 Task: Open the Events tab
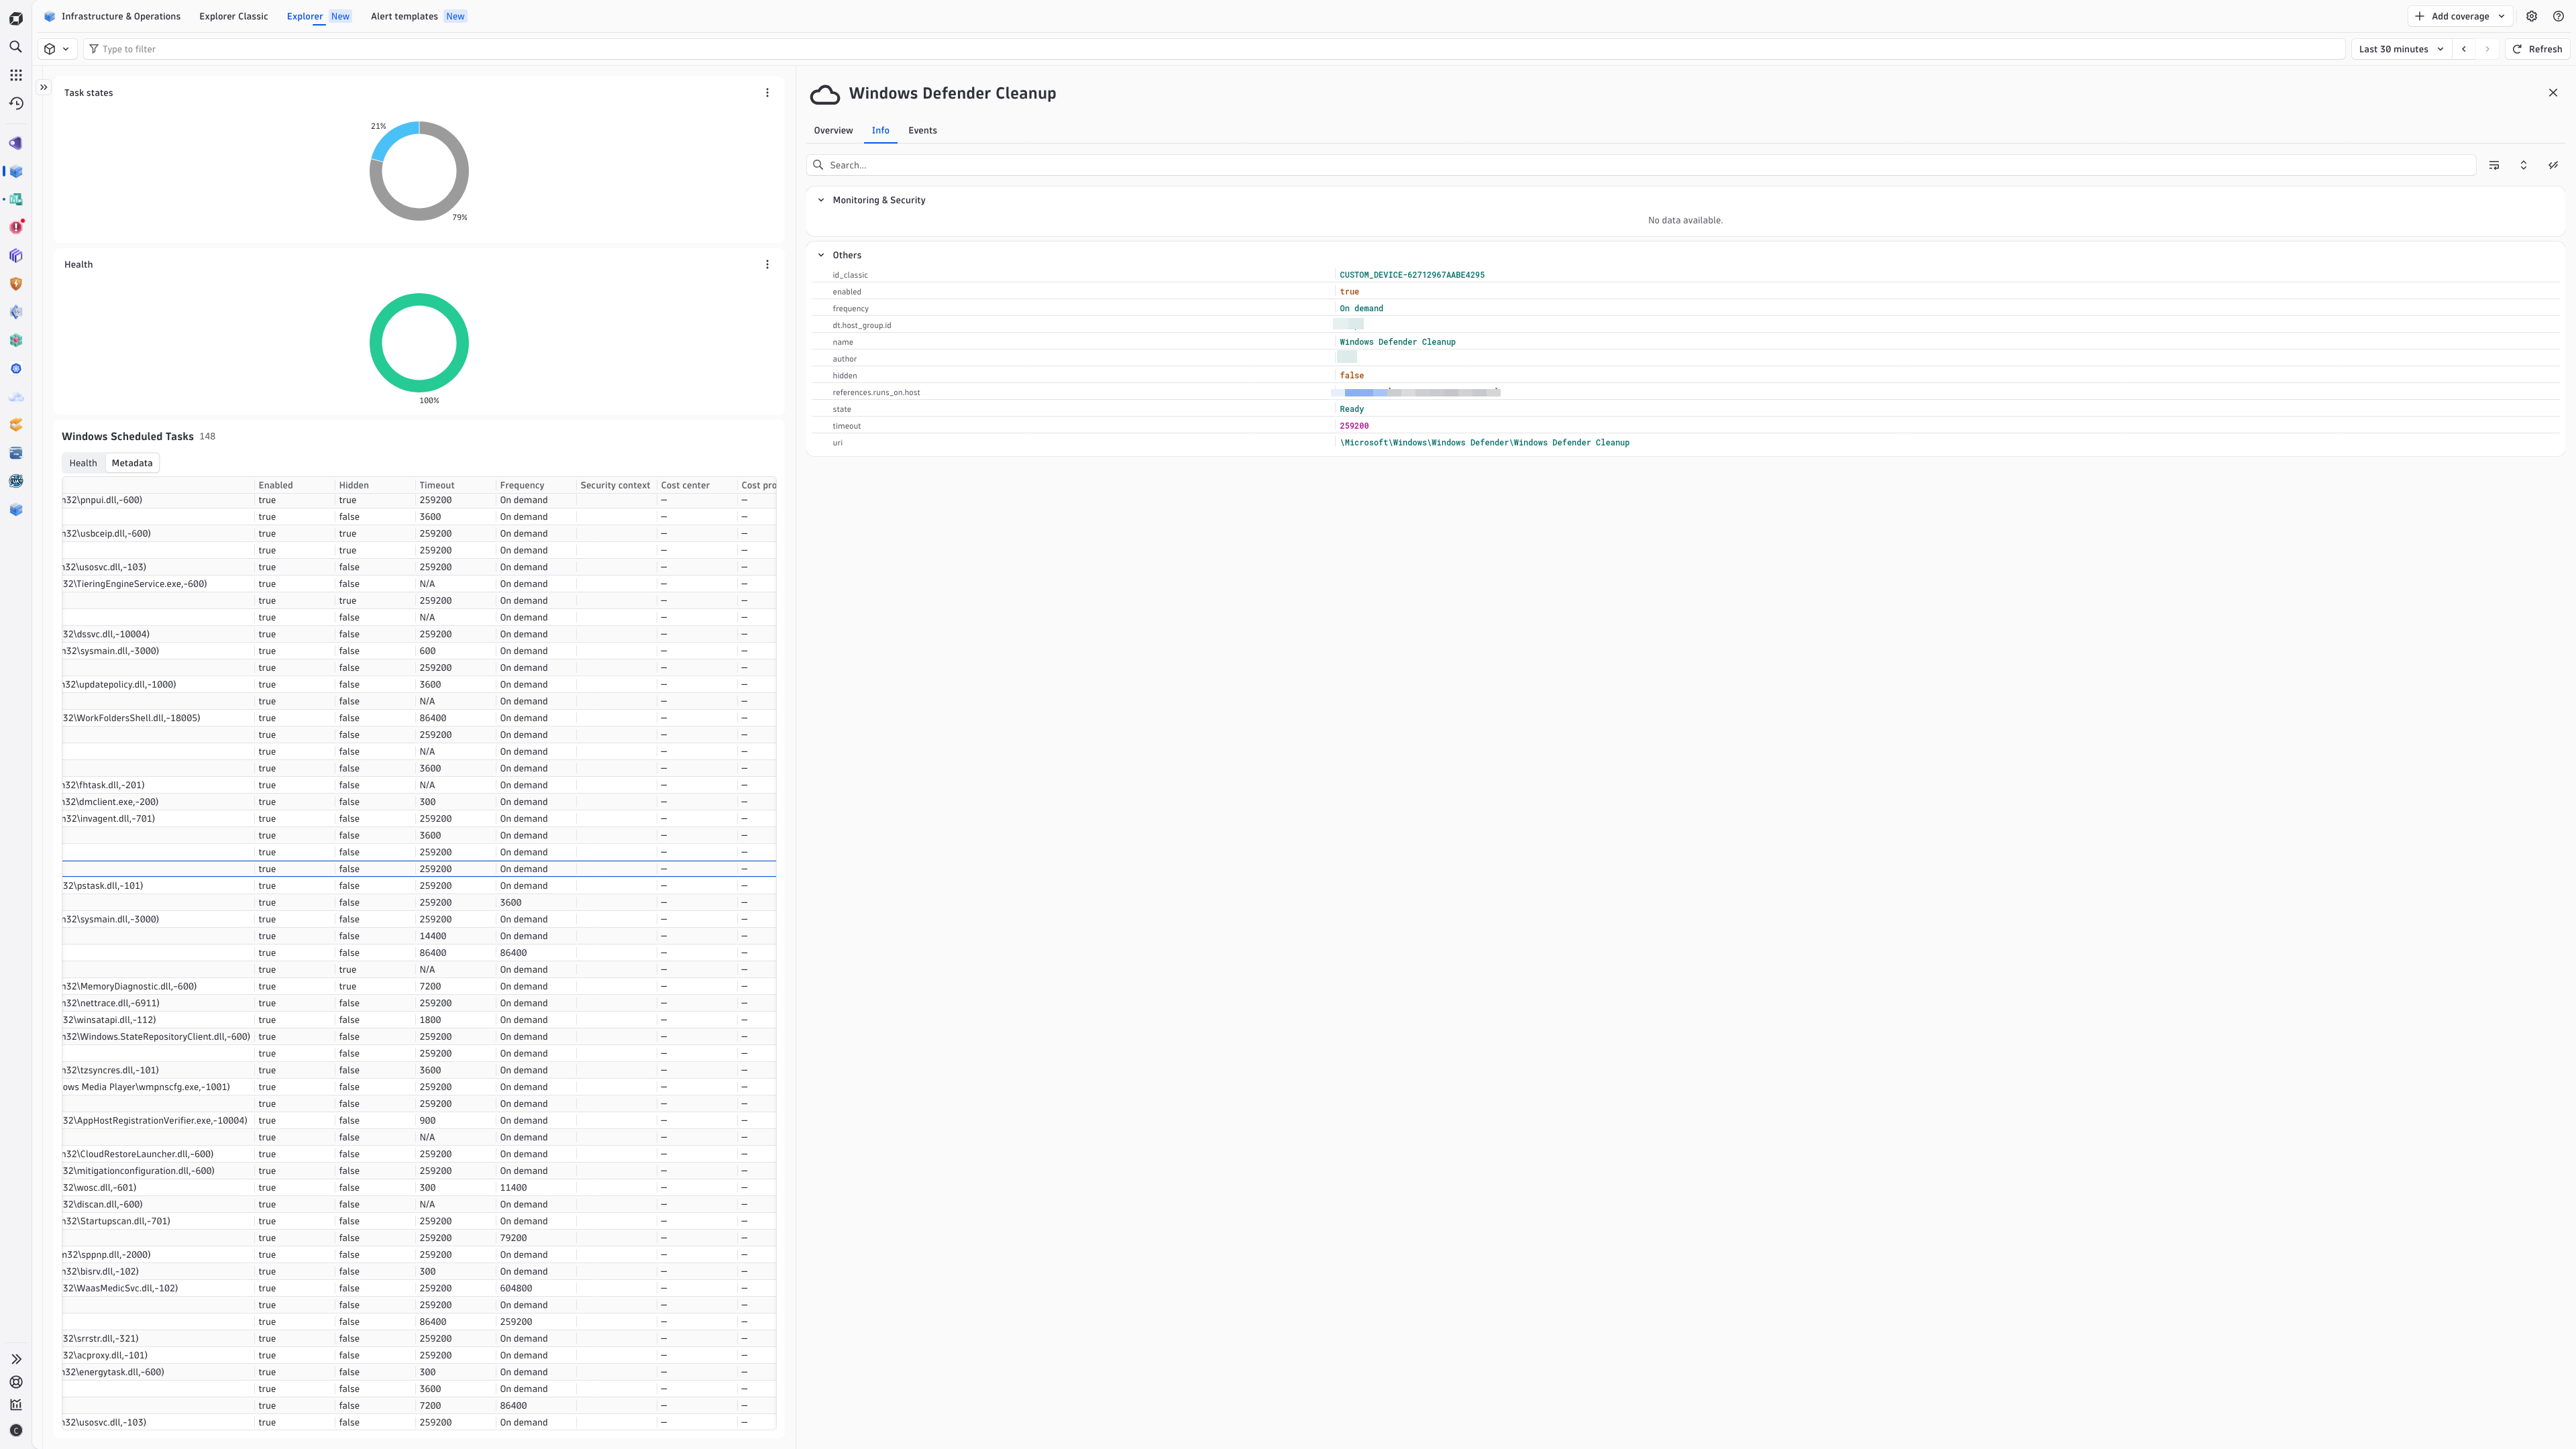[922, 131]
